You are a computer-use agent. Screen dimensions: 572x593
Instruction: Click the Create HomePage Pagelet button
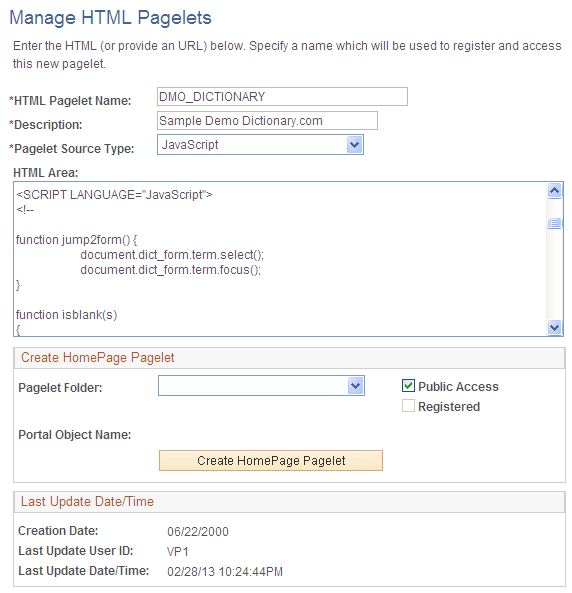271,460
